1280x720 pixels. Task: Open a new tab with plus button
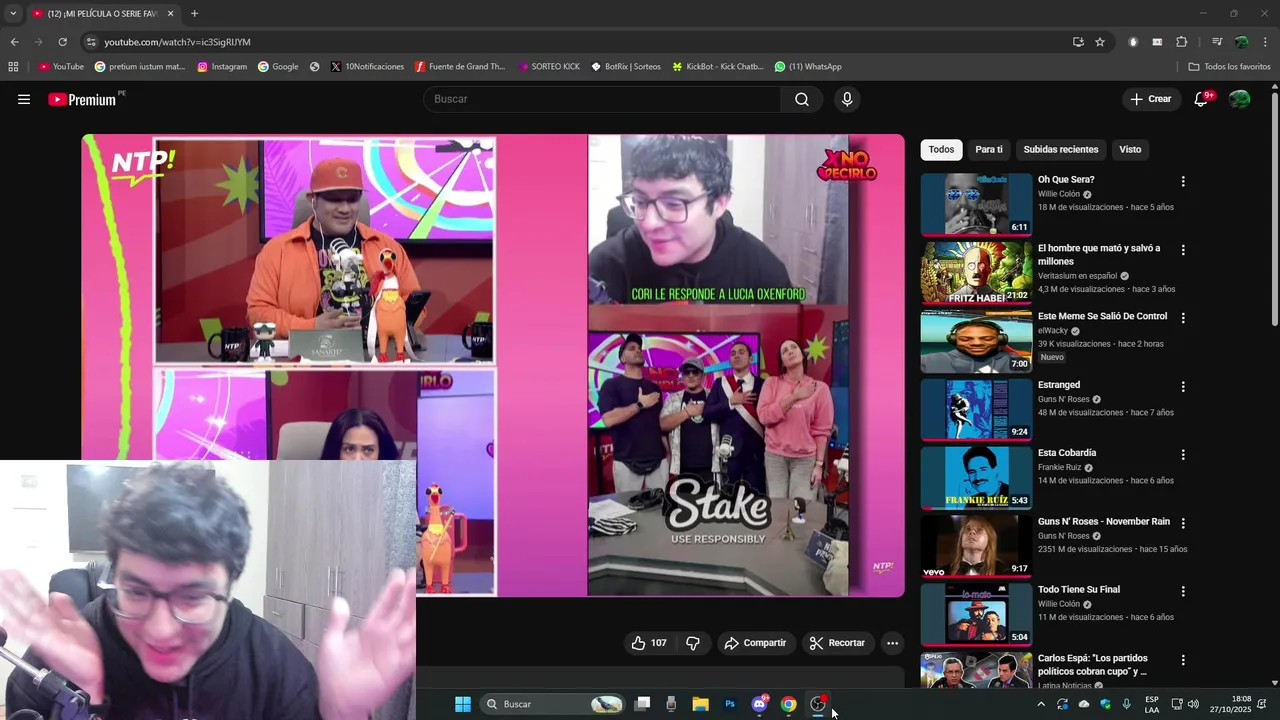[194, 13]
